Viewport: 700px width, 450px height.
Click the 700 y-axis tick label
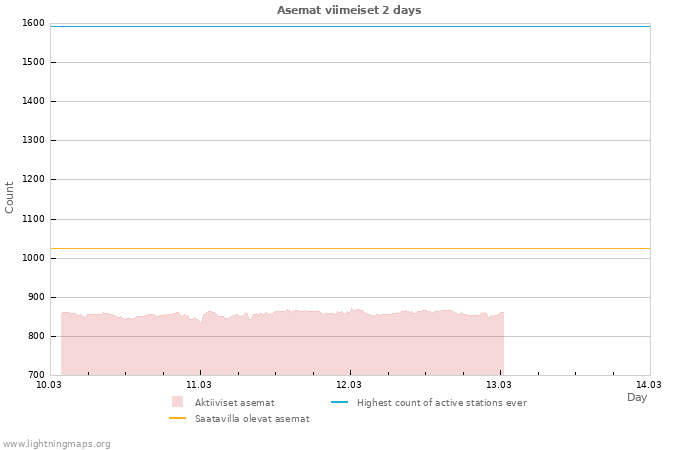(36, 375)
